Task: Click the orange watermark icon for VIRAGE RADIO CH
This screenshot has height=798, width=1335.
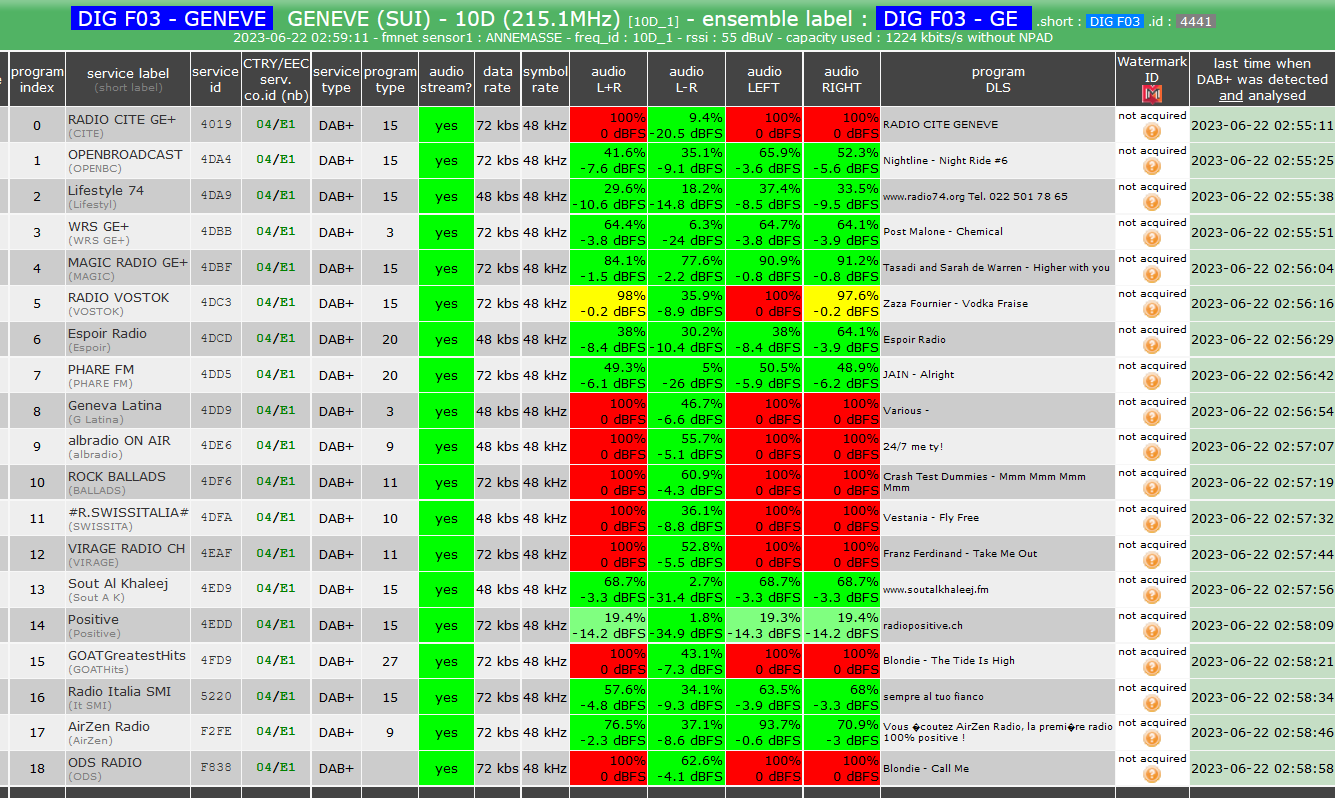Action: [x=1152, y=561]
